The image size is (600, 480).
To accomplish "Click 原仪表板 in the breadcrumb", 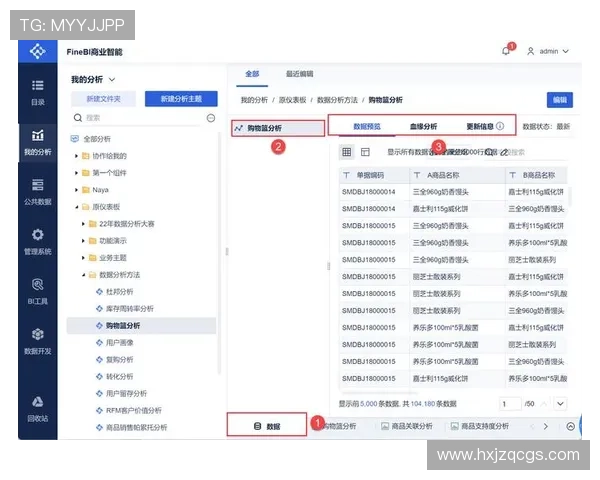I will pos(292,100).
